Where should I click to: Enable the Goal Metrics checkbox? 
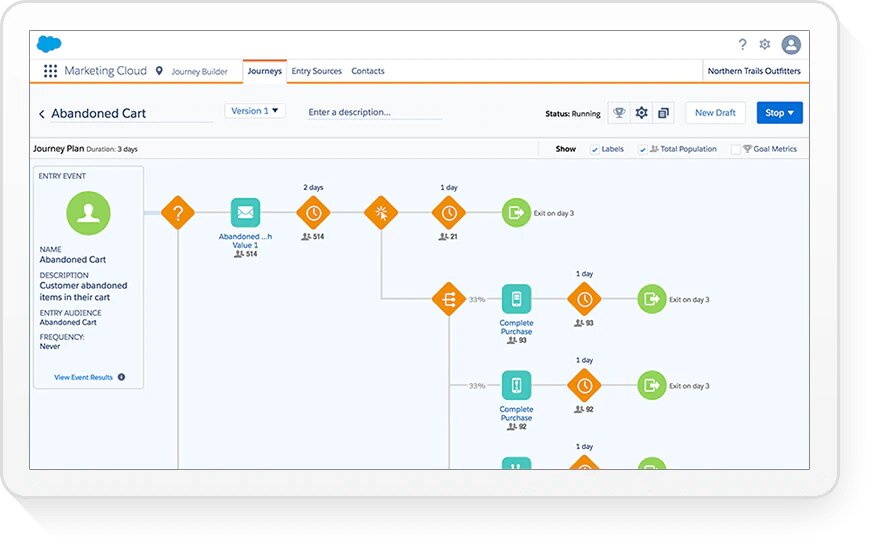[x=736, y=149]
